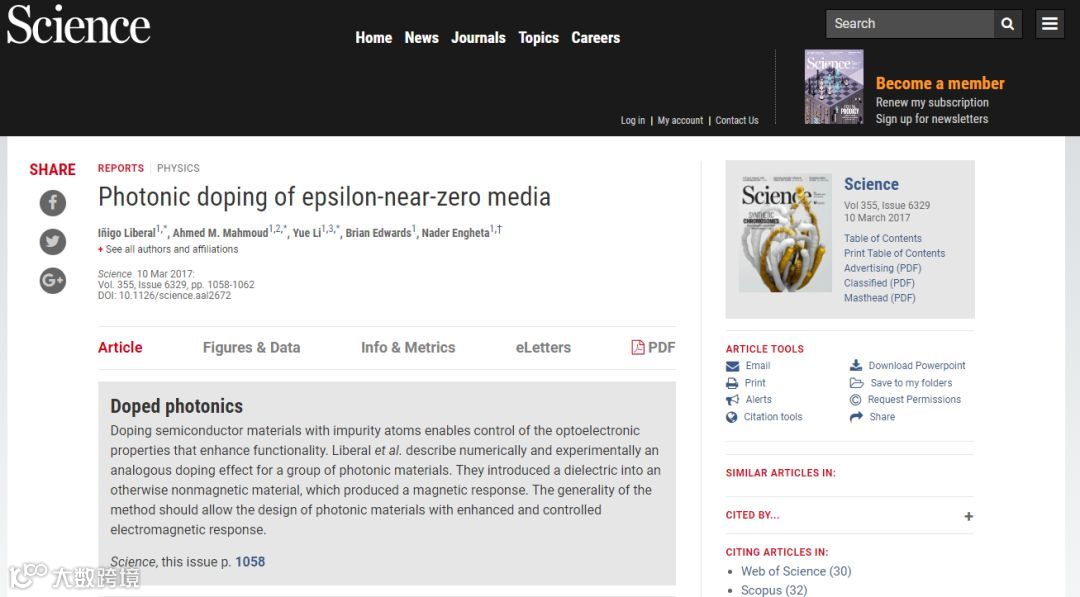Click page 1058 link
The width and height of the screenshot is (1080, 597).
pos(250,561)
